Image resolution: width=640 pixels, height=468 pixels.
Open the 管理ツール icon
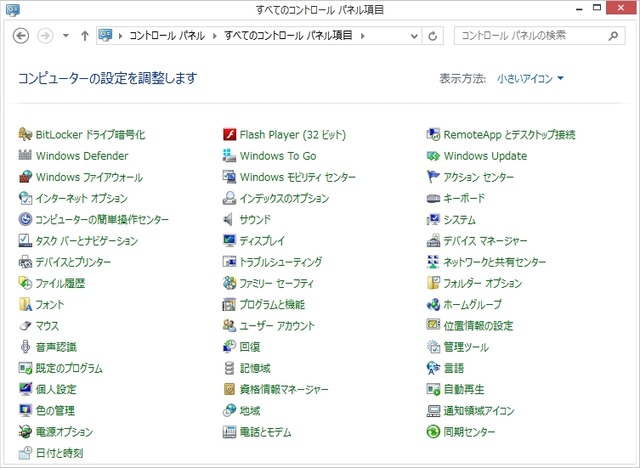(x=433, y=346)
